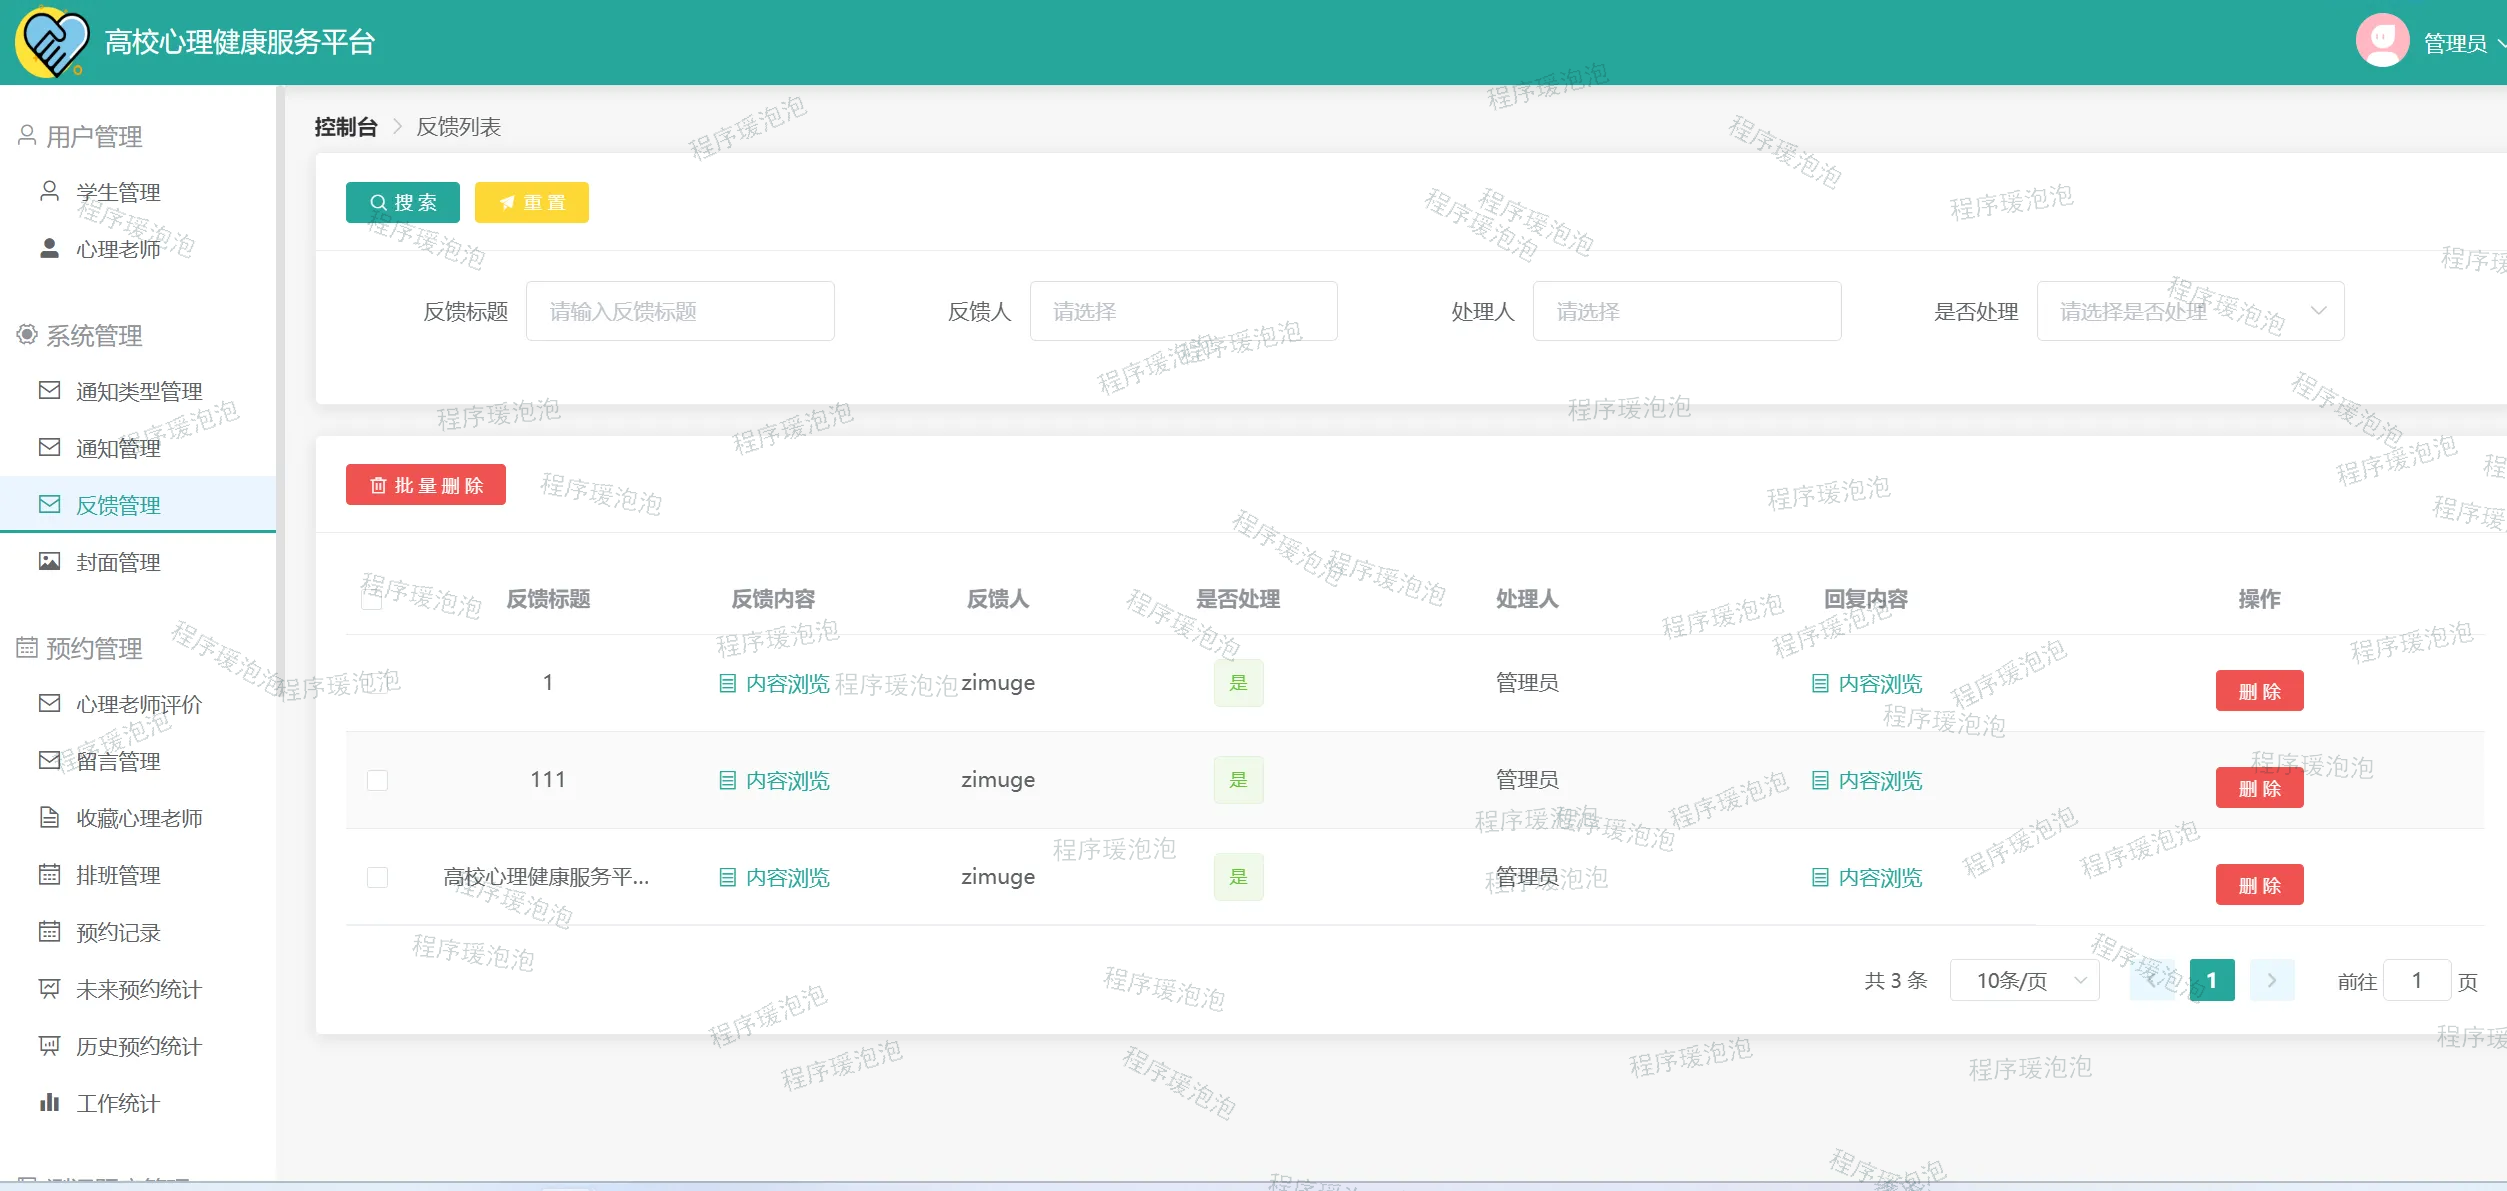Click the envelope icon beside 通知类型管理
This screenshot has height=1191, width=2507.
point(49,390)
